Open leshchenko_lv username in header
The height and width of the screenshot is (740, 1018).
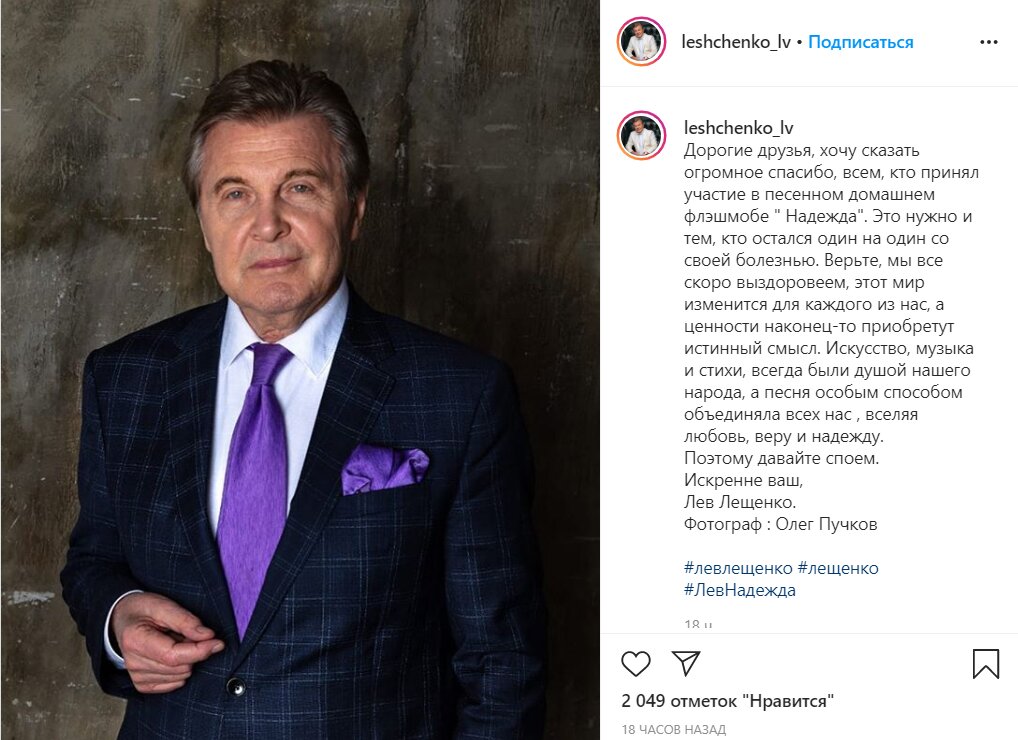pyautogui.click(x=736, y=42)
